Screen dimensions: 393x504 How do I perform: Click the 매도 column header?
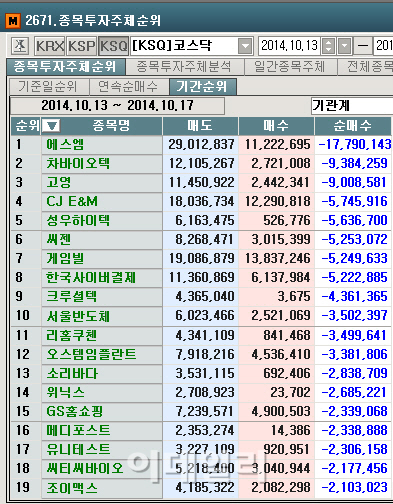[200, 126]
